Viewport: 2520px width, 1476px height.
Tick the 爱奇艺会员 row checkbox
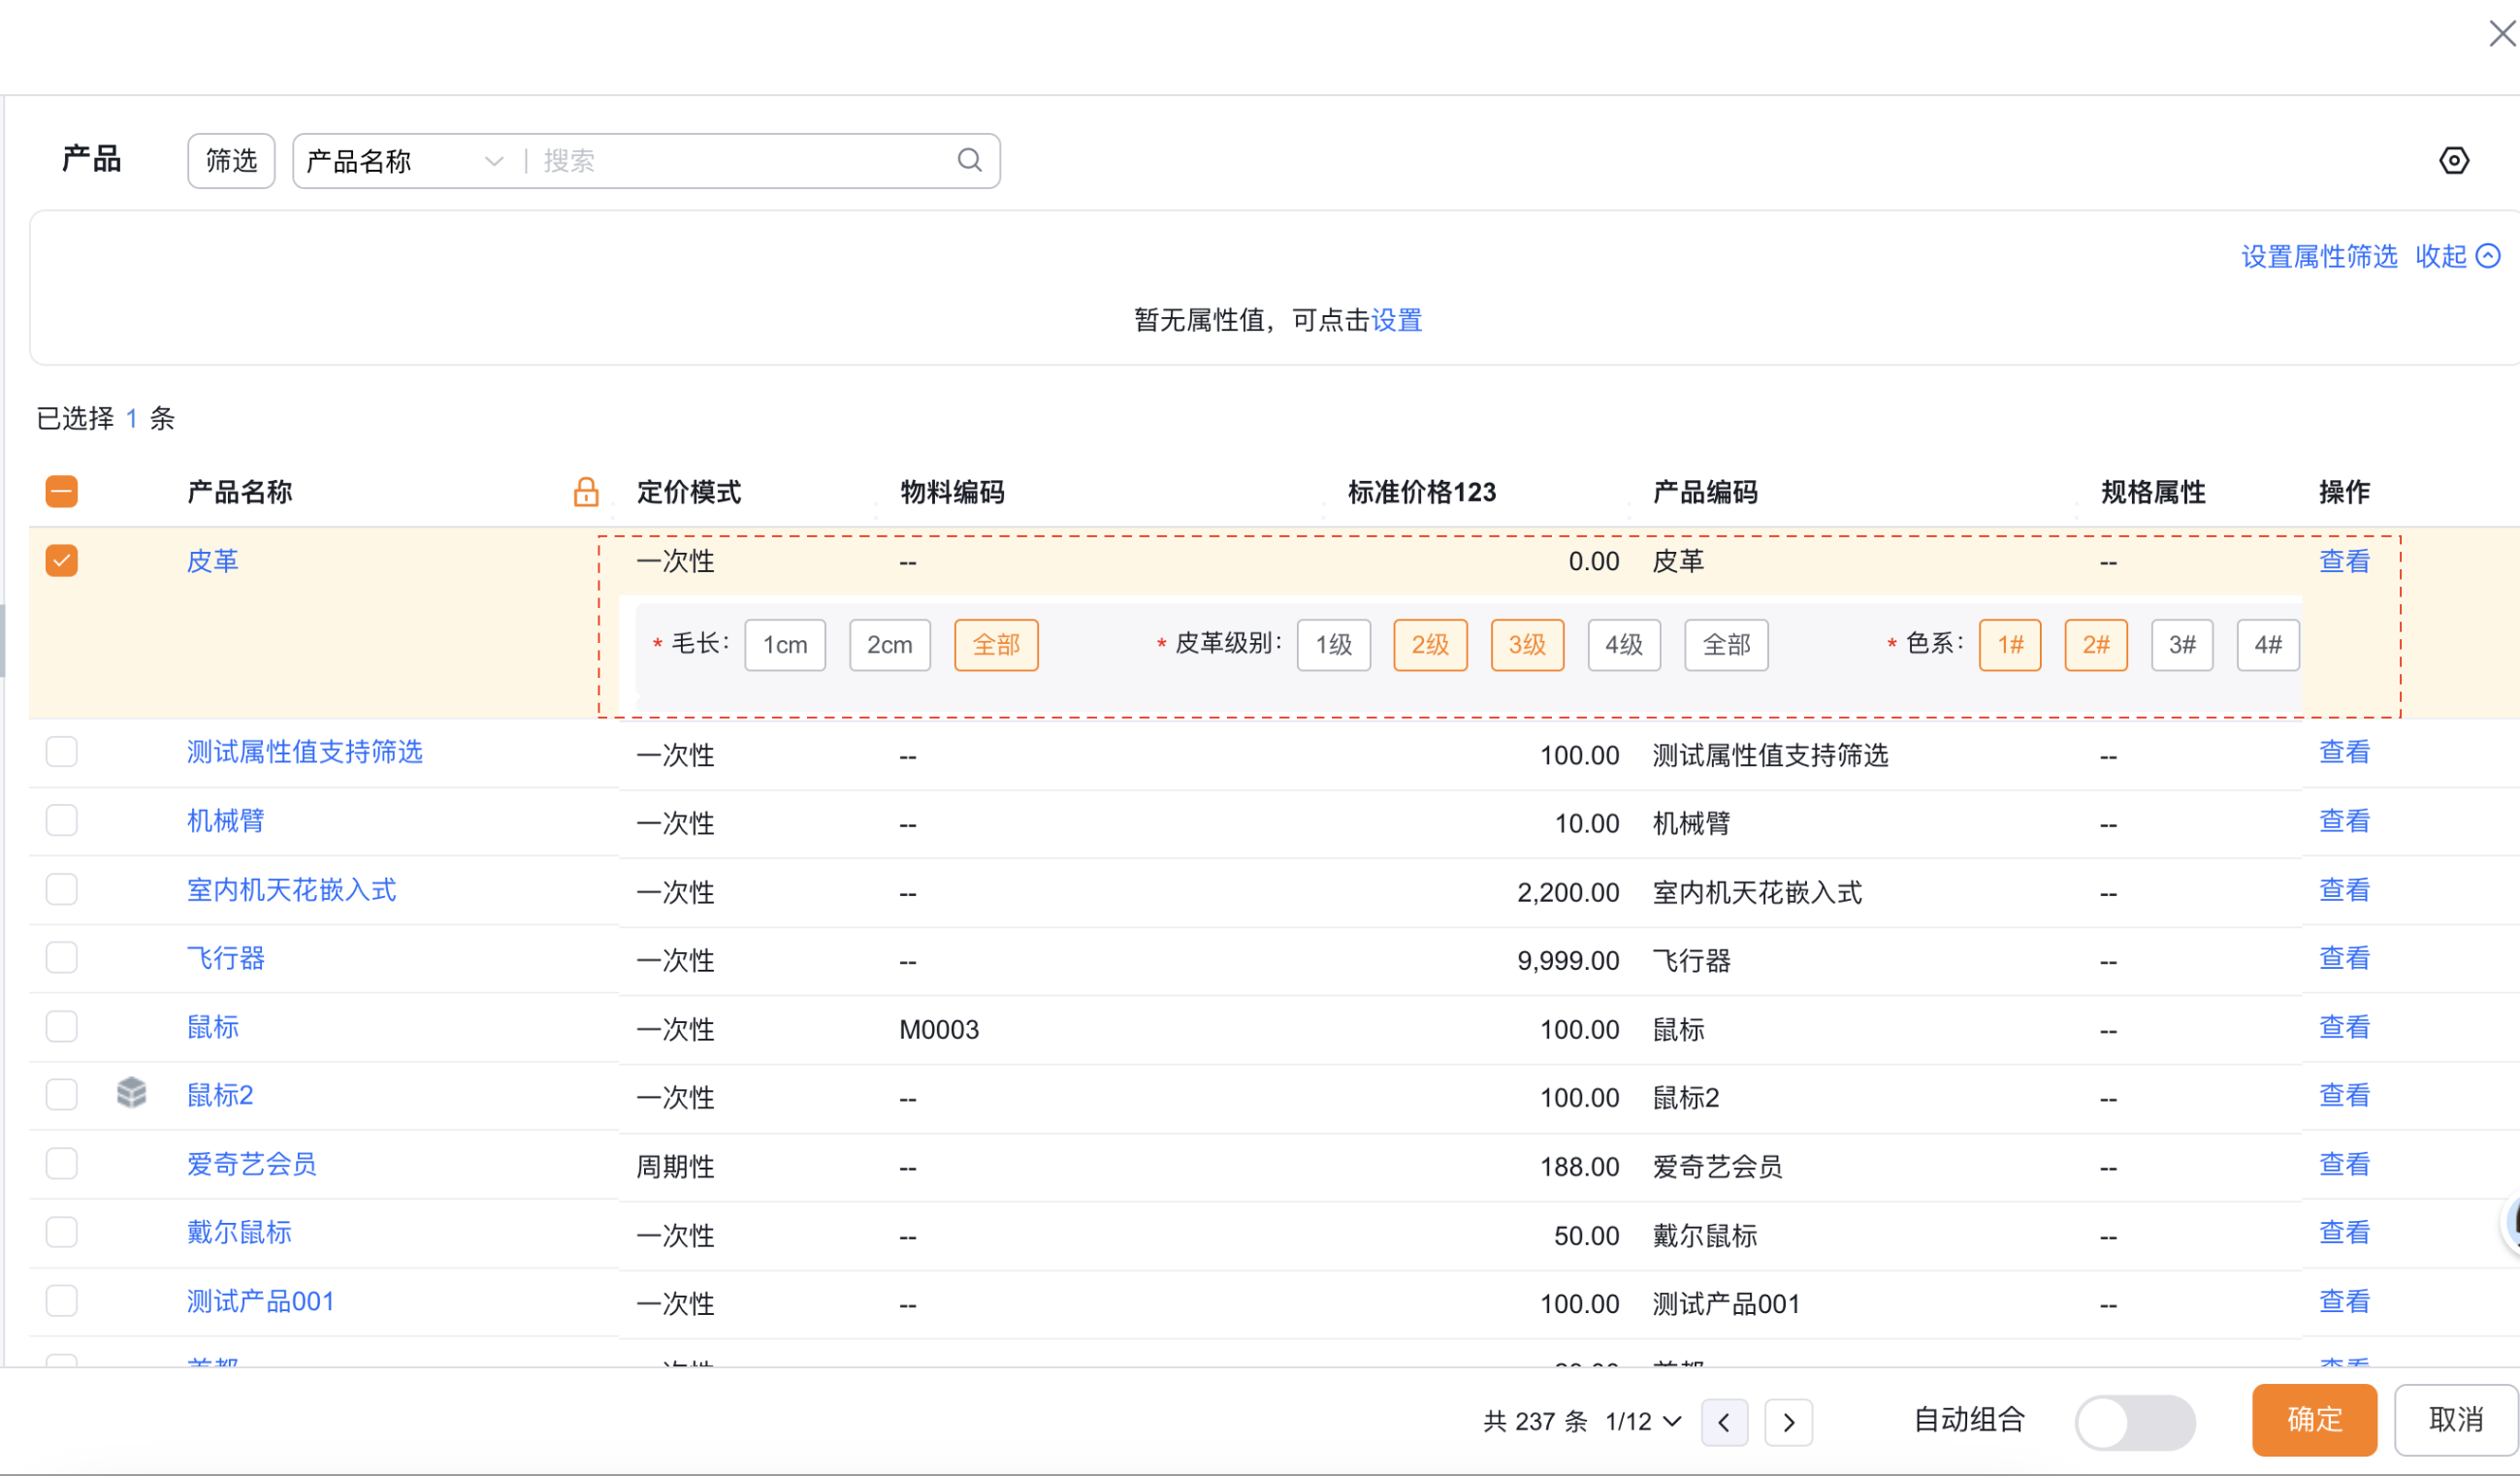click(62, 1163)
